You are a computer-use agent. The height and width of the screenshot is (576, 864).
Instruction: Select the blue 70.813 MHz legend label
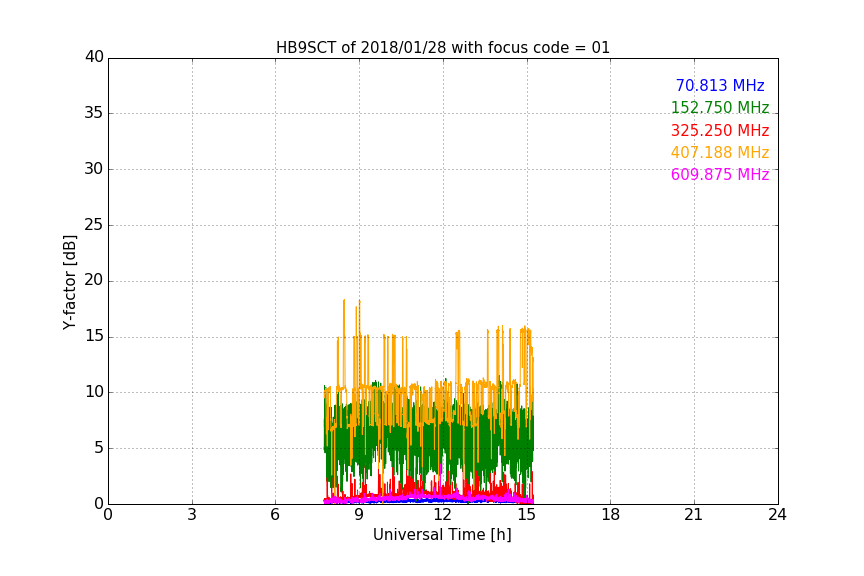(x=720, y=85)
